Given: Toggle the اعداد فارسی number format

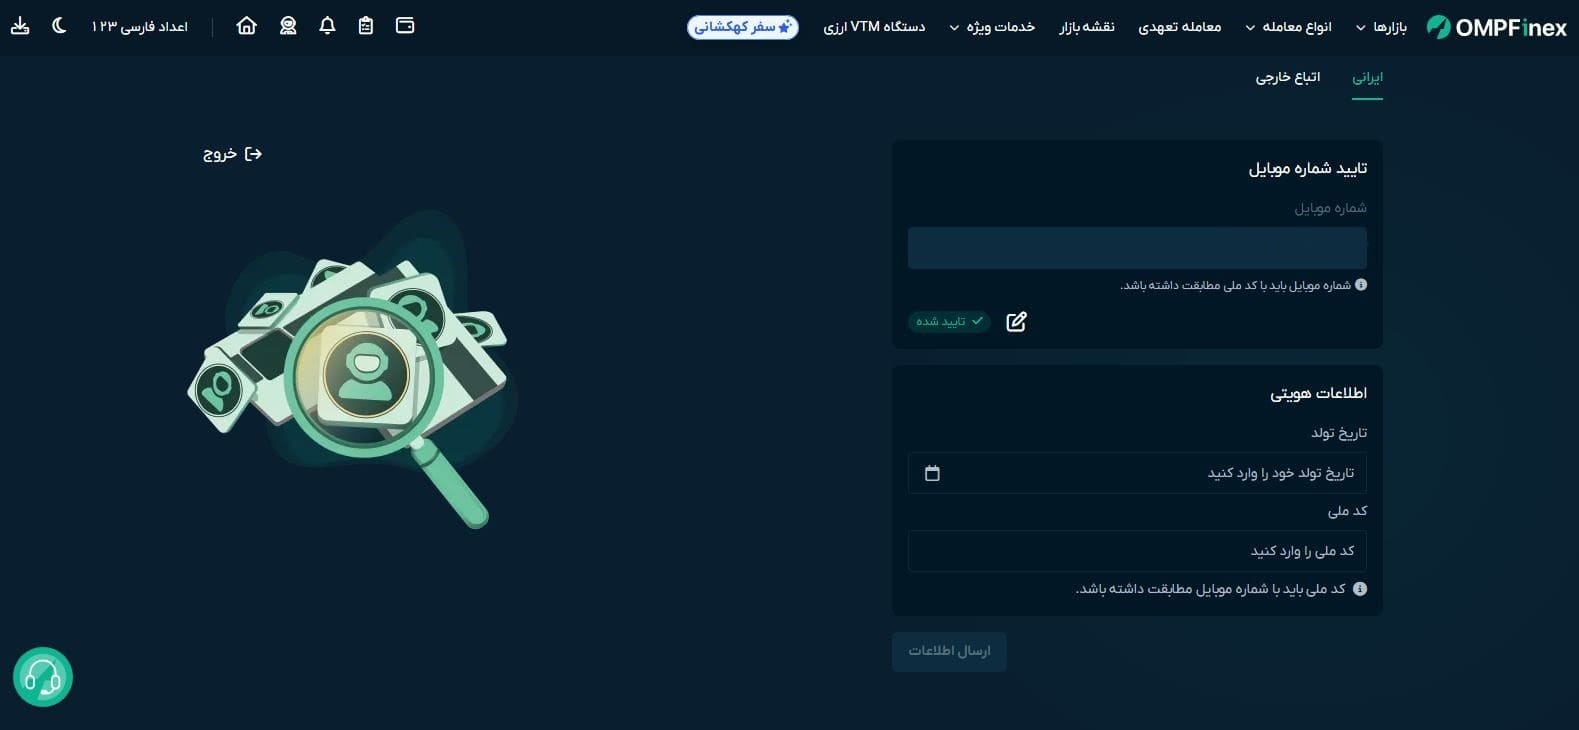Looking at the screenshot, I should point(139,26).
